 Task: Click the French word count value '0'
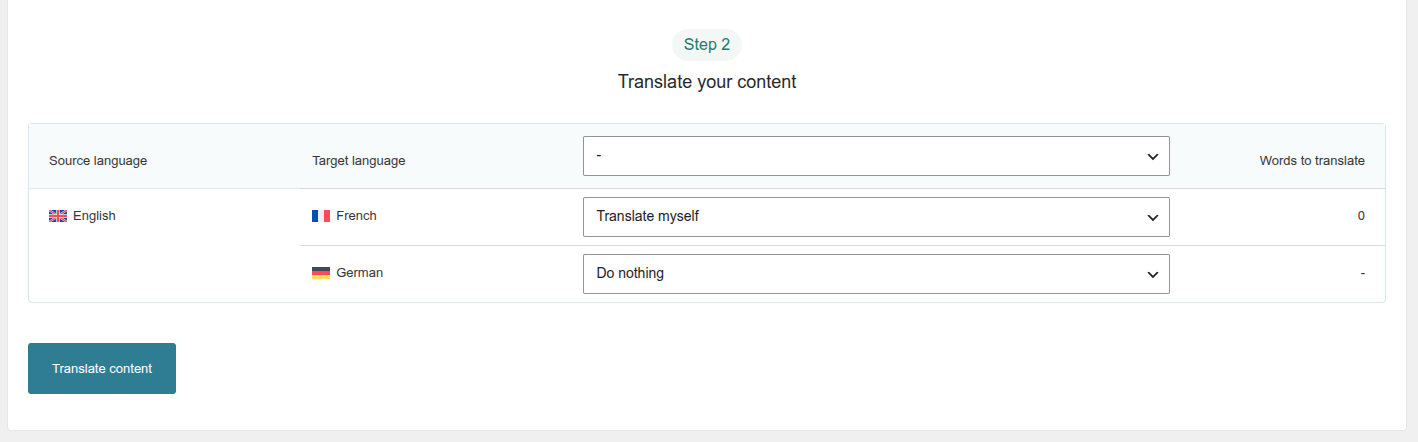pos(1361,216)
